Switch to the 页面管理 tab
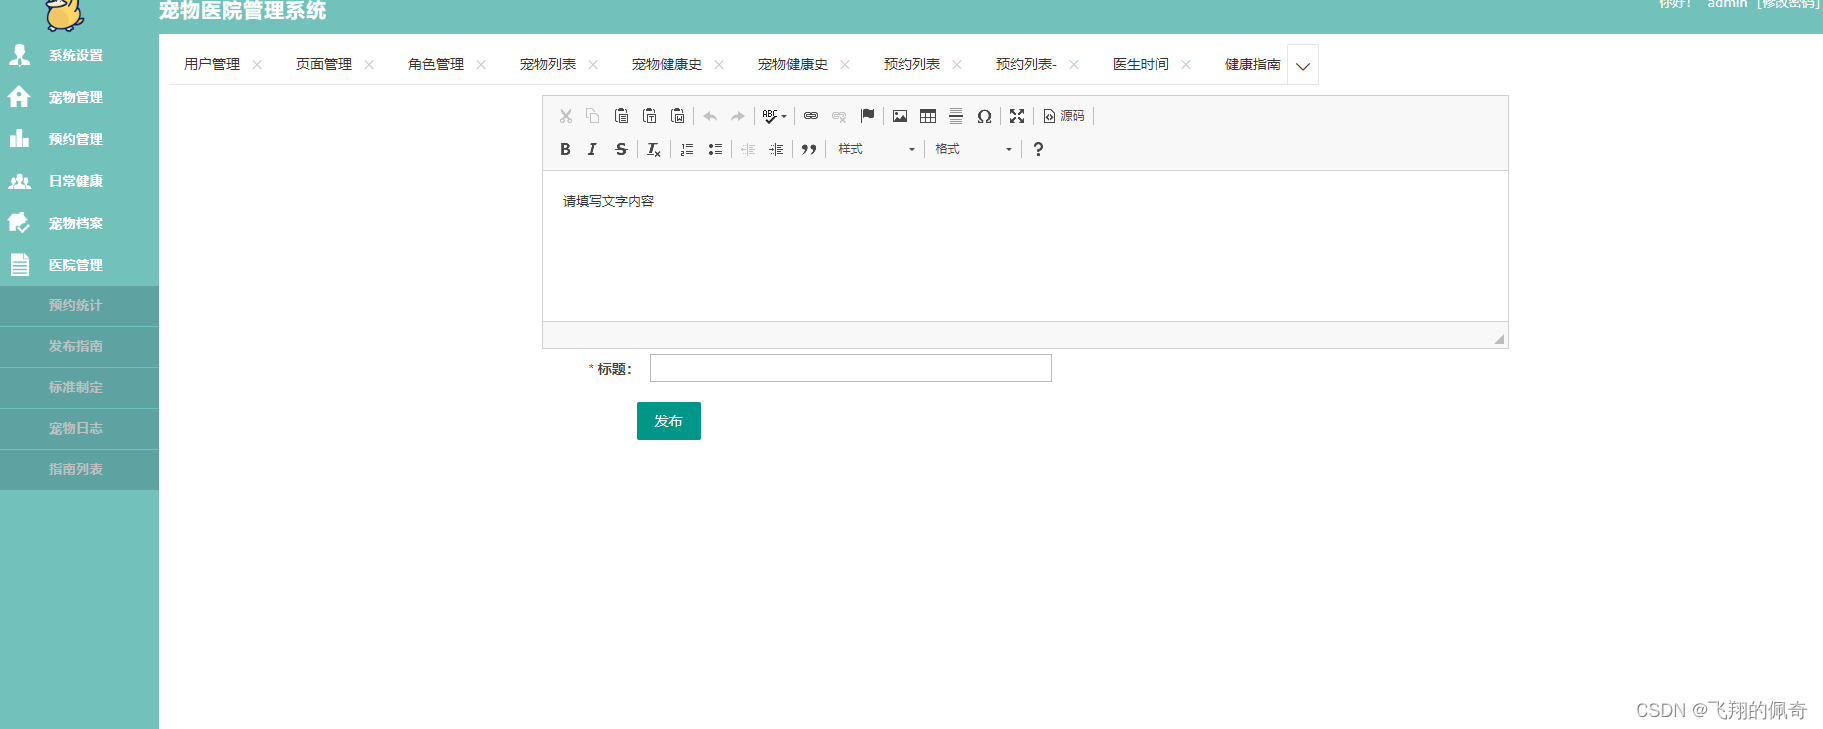 point(324,64)
